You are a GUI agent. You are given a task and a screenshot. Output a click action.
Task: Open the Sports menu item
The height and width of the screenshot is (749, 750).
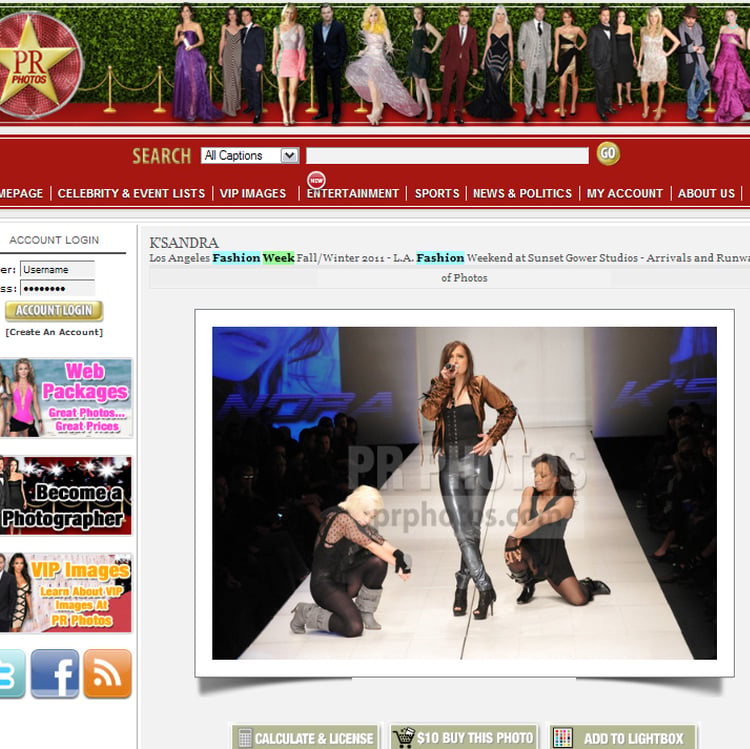pos(437,193)
